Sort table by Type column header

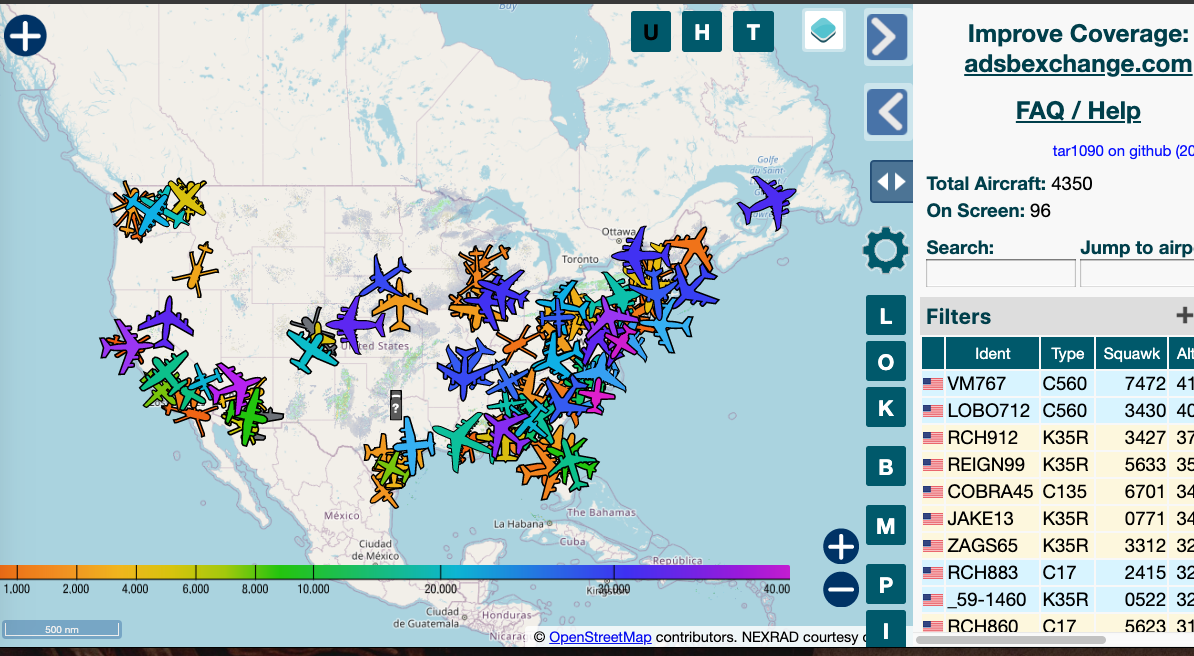[1068, 354]
